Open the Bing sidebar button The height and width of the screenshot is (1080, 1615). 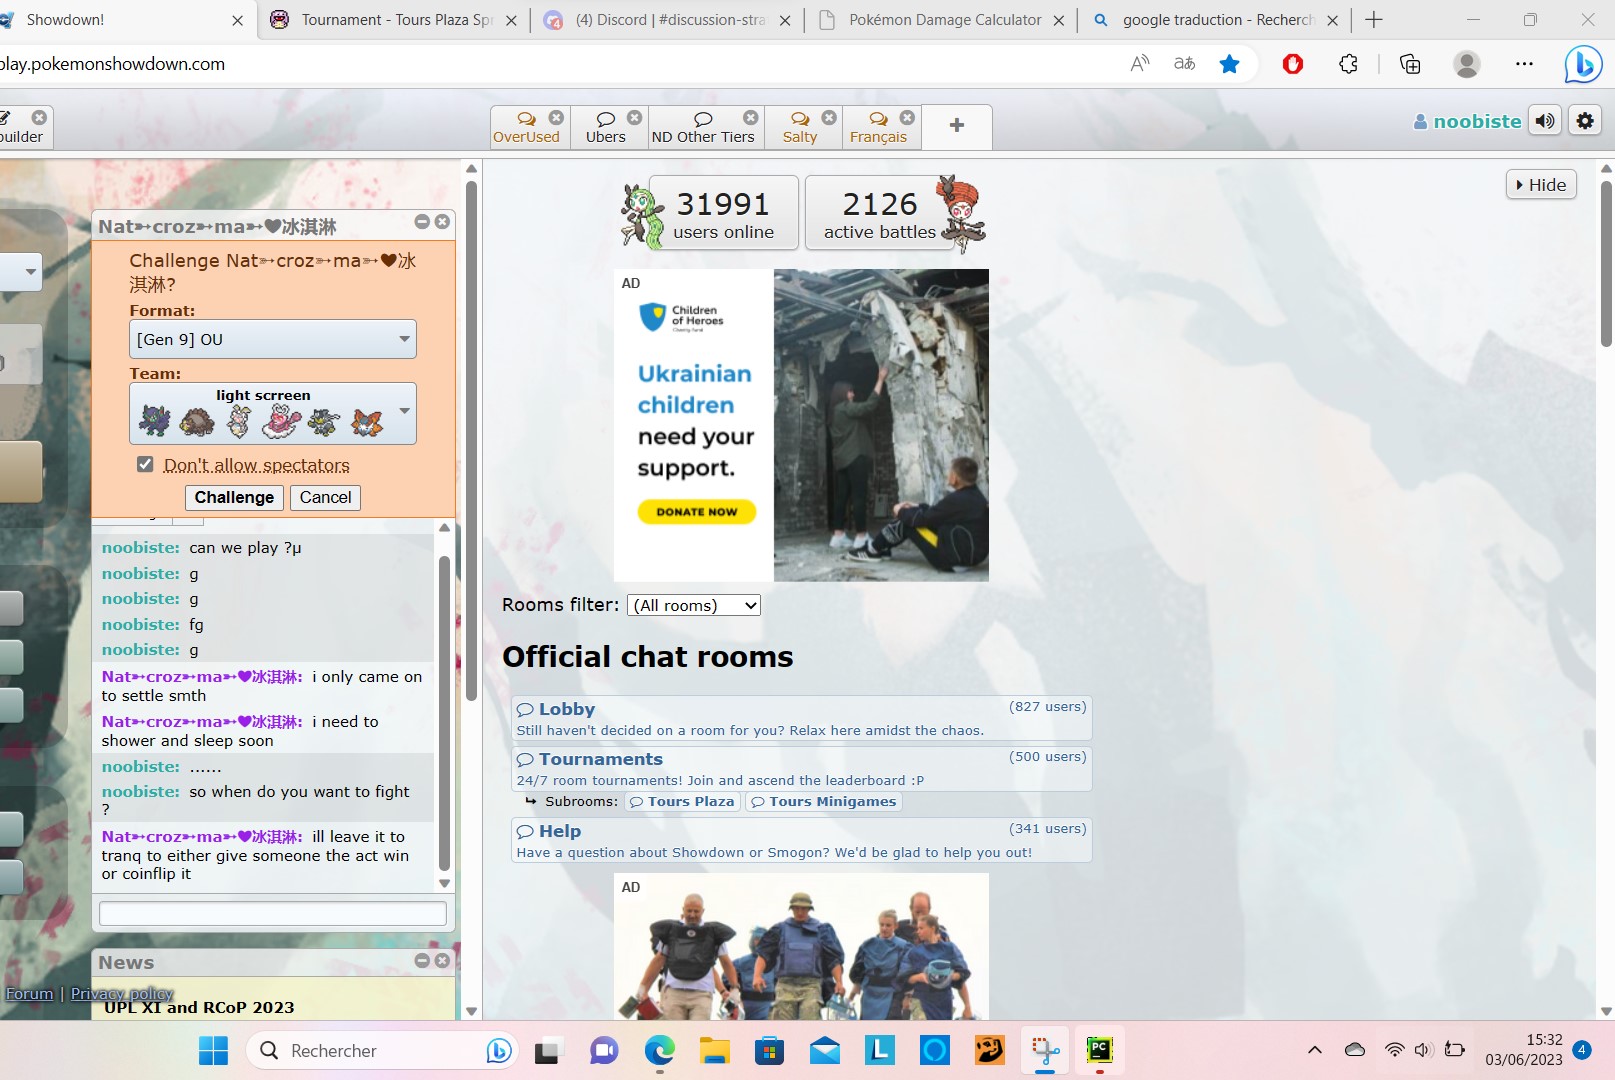(x=1584, y=64)
